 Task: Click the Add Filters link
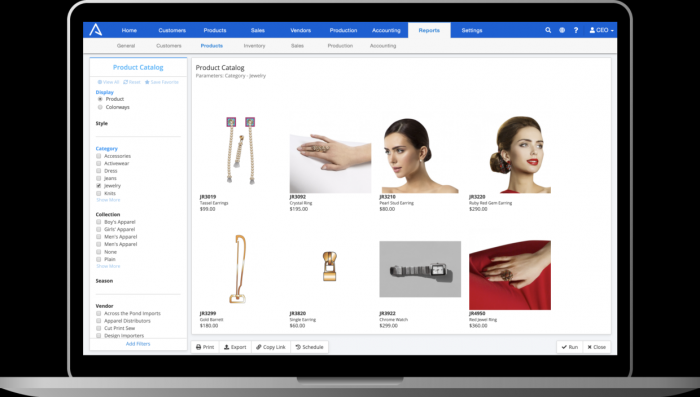138,344
